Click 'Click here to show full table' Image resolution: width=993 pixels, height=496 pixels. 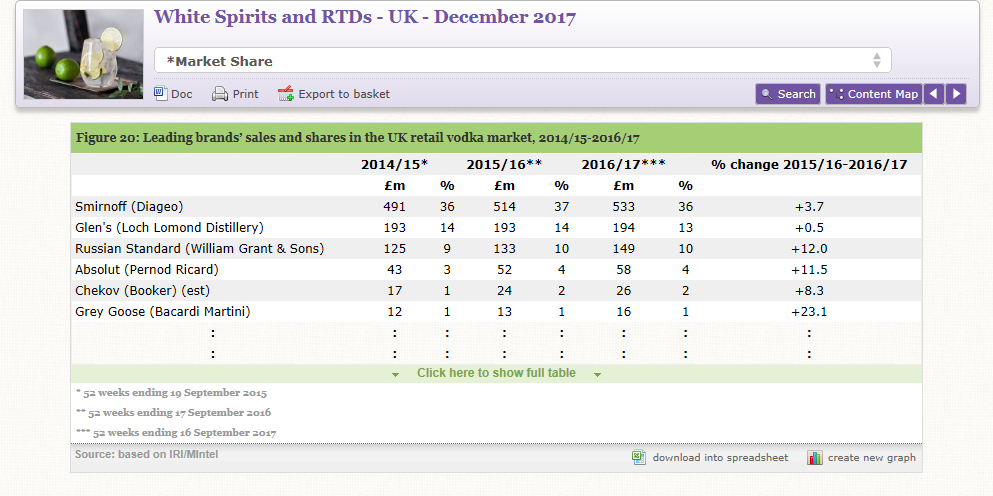pyautogui.click(x=496, y=373)
